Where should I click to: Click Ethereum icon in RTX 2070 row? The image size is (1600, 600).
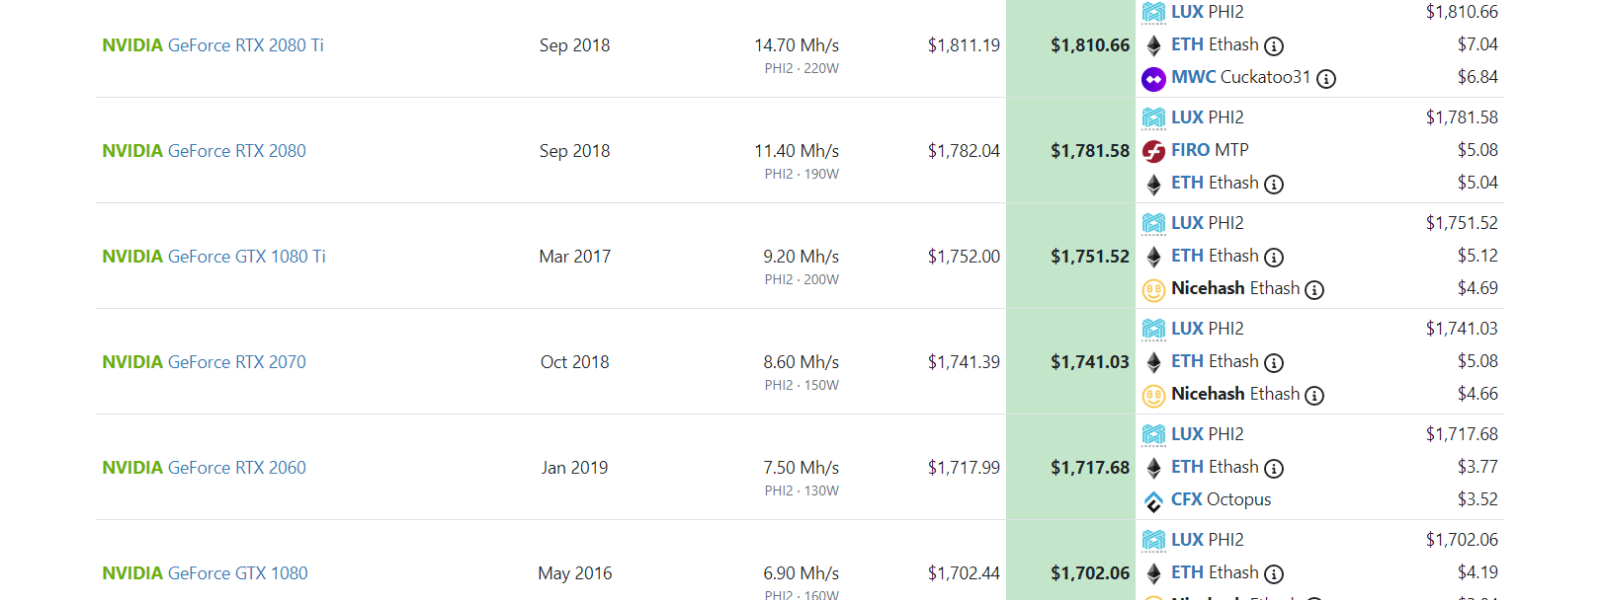(1153, 362)
